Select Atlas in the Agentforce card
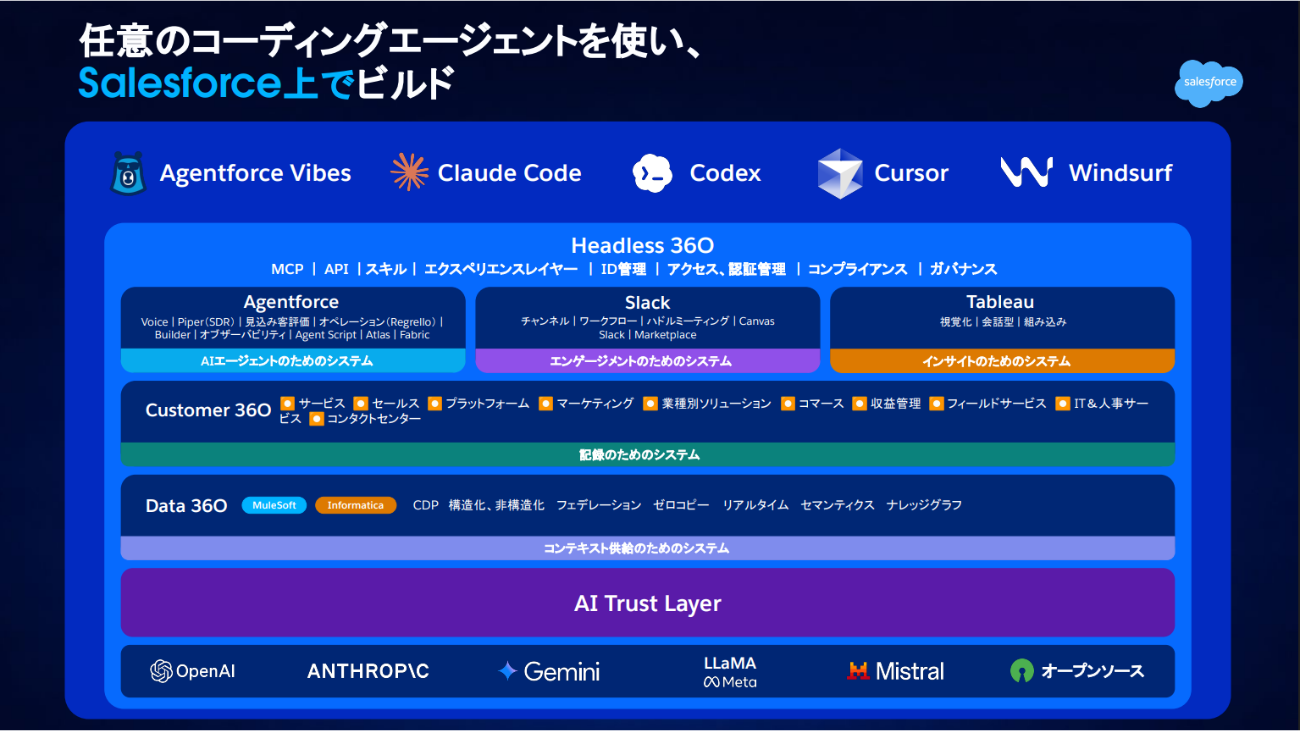Image resolution: width=1300 pixels, height=731 pixels. pos(378,335)
